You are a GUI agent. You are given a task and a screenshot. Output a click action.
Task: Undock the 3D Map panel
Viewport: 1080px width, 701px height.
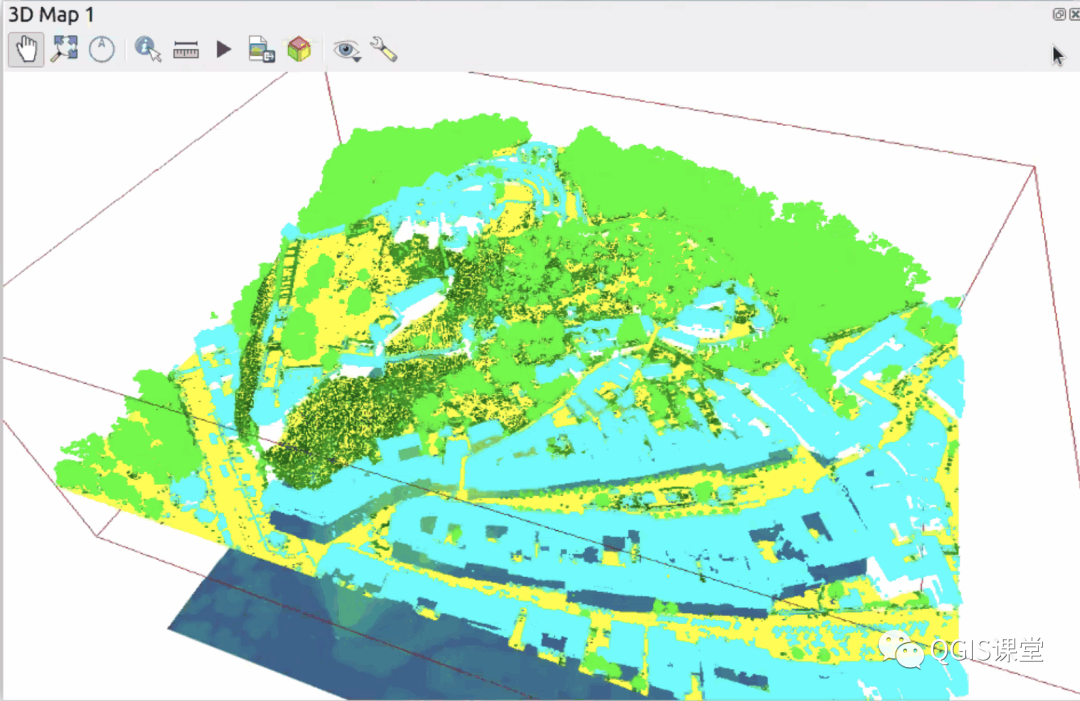[x=1059, y=14]
